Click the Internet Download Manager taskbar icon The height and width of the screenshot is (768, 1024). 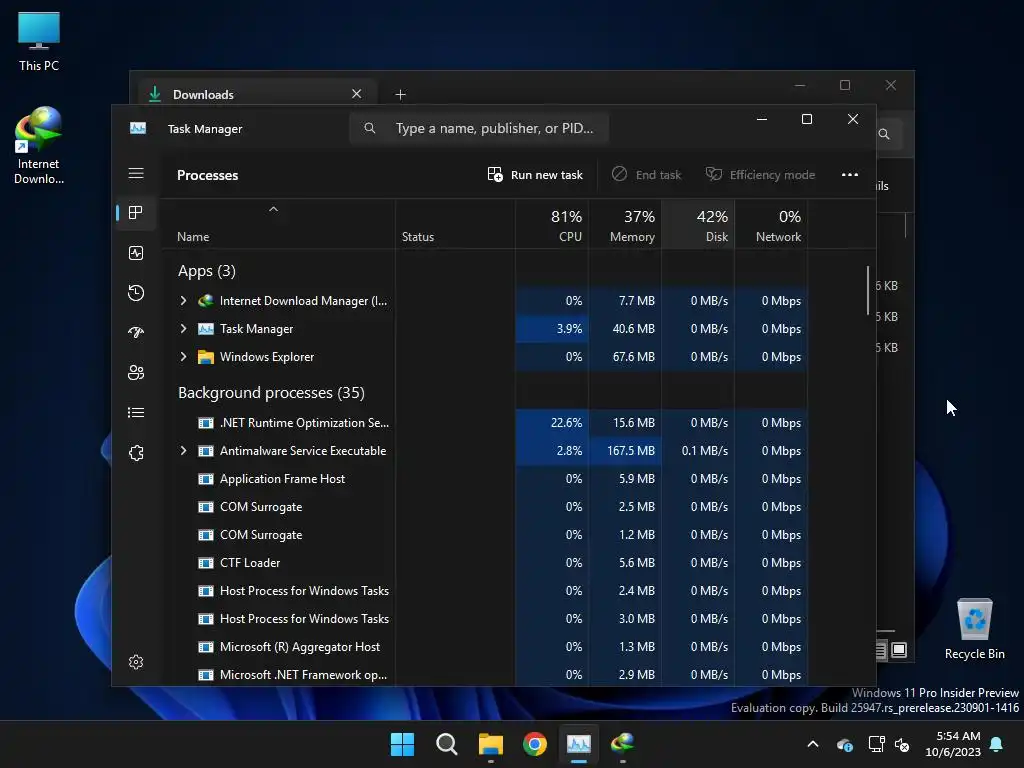point(622,744)
